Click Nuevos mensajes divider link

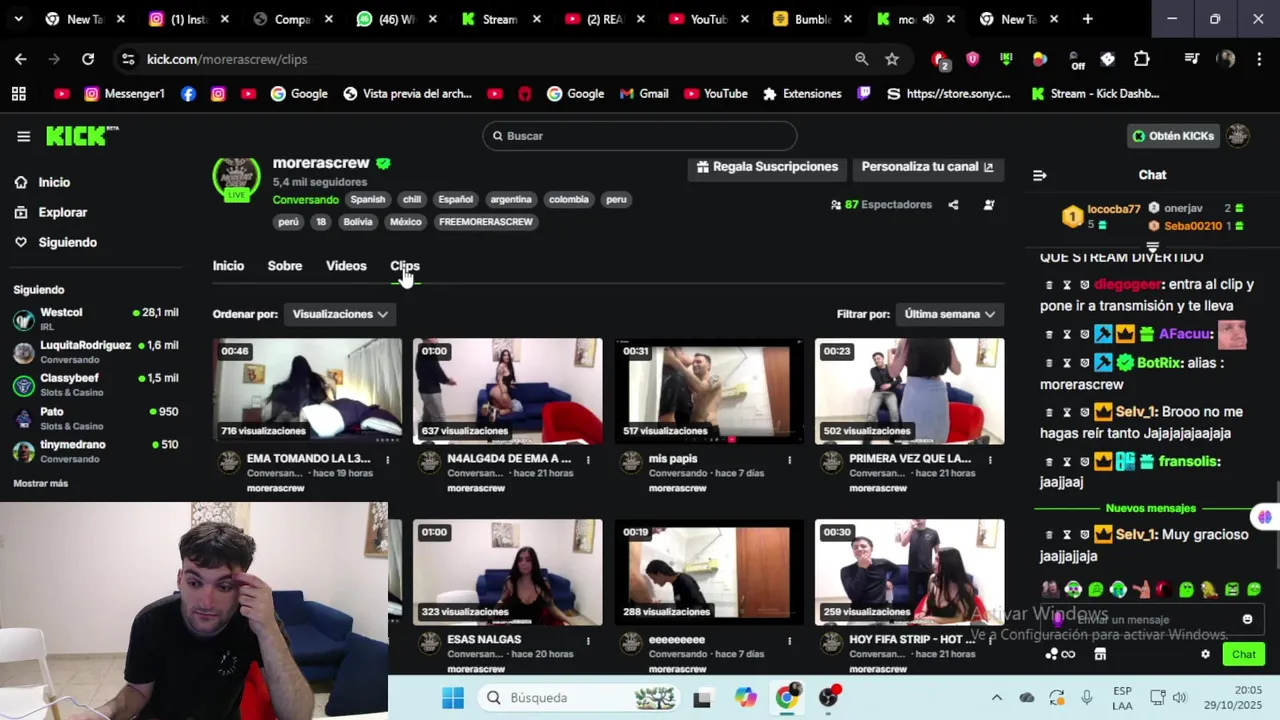point(1151,508)
